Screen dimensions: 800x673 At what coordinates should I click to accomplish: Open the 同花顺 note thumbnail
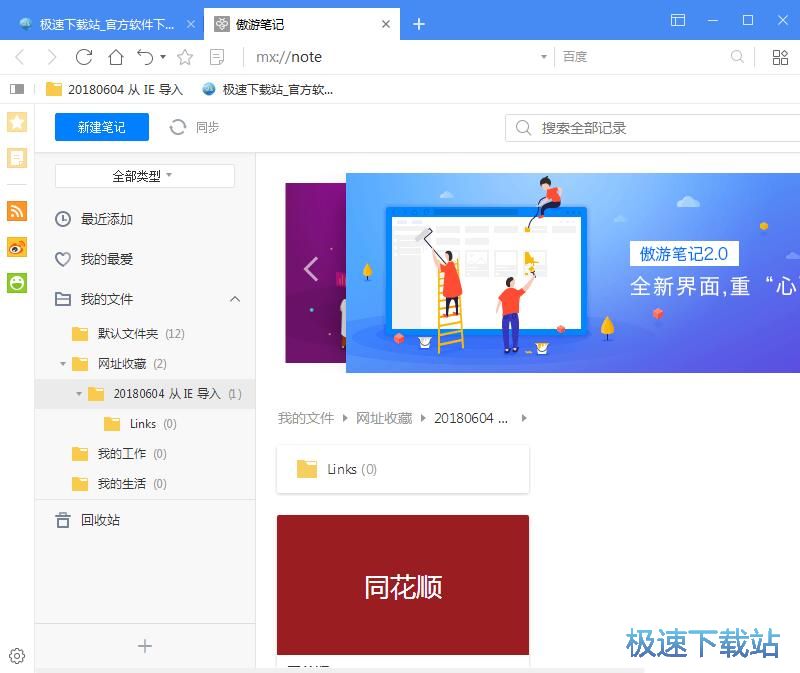point(403,585)
